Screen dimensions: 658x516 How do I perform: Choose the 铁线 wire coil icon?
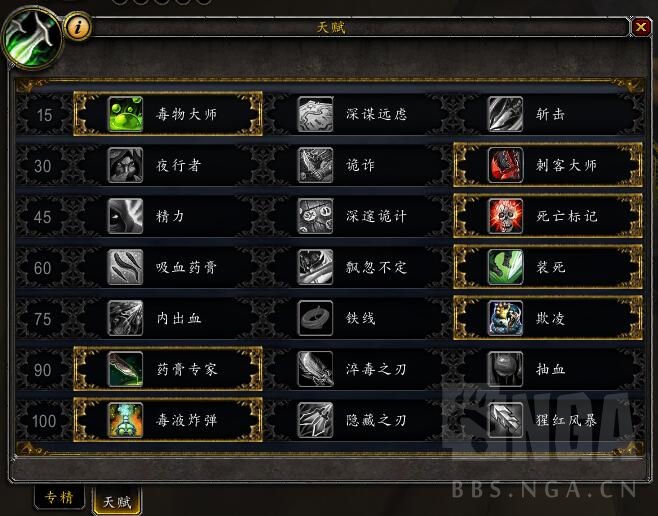tap(315, 318)
